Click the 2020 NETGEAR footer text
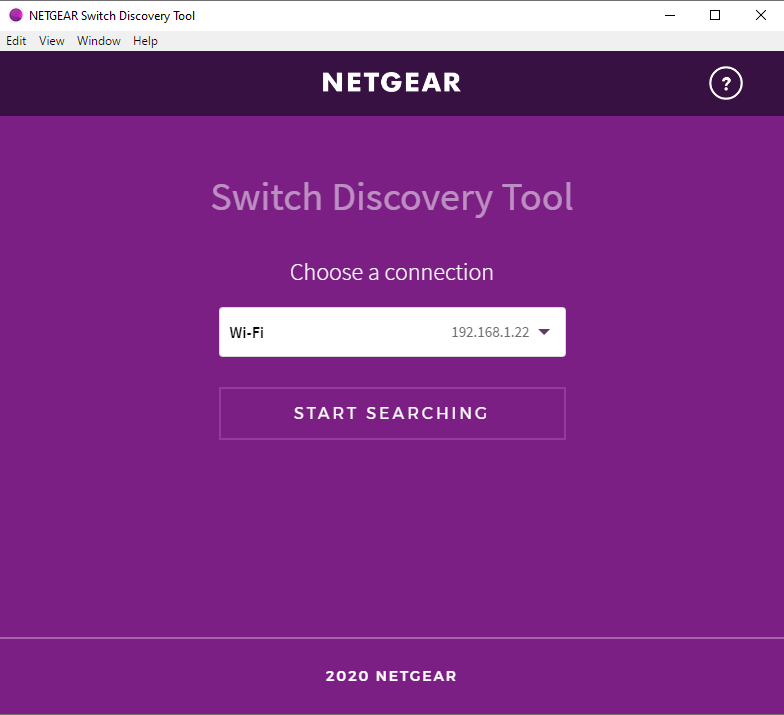Screen dimensions: 784x715 [x=391, y=676]
